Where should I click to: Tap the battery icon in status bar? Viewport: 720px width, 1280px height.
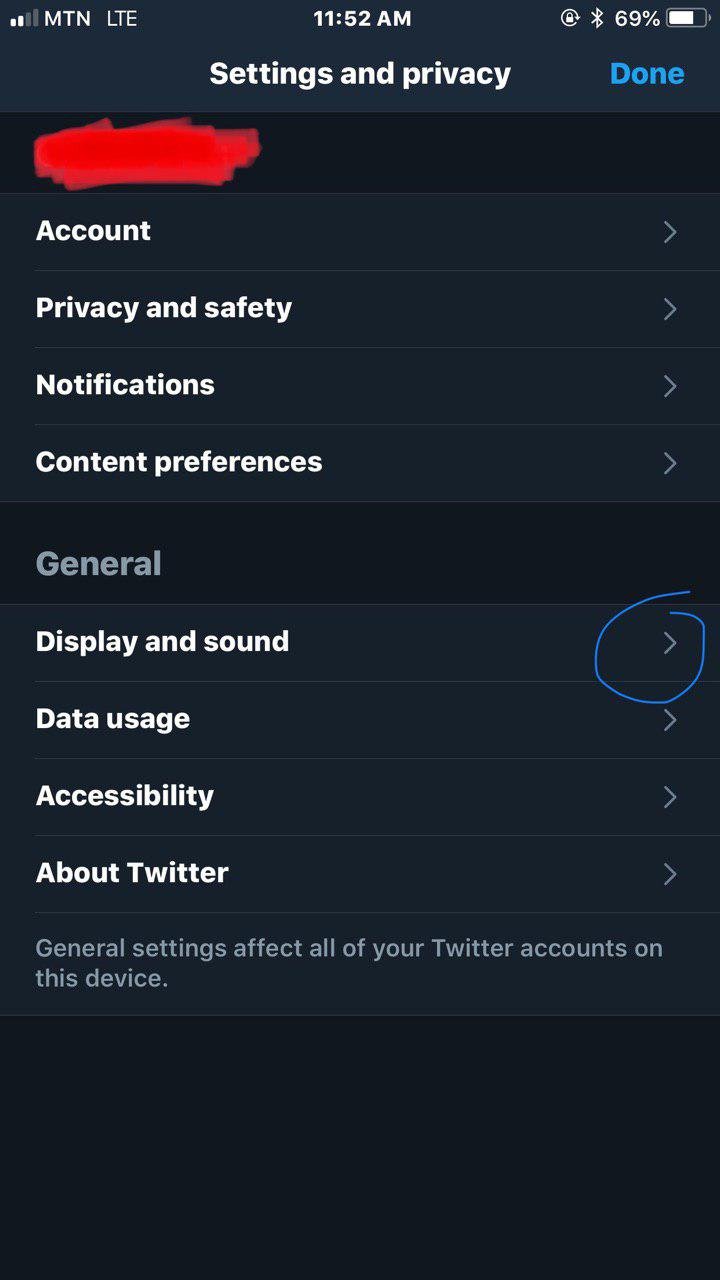pos(689,18)
